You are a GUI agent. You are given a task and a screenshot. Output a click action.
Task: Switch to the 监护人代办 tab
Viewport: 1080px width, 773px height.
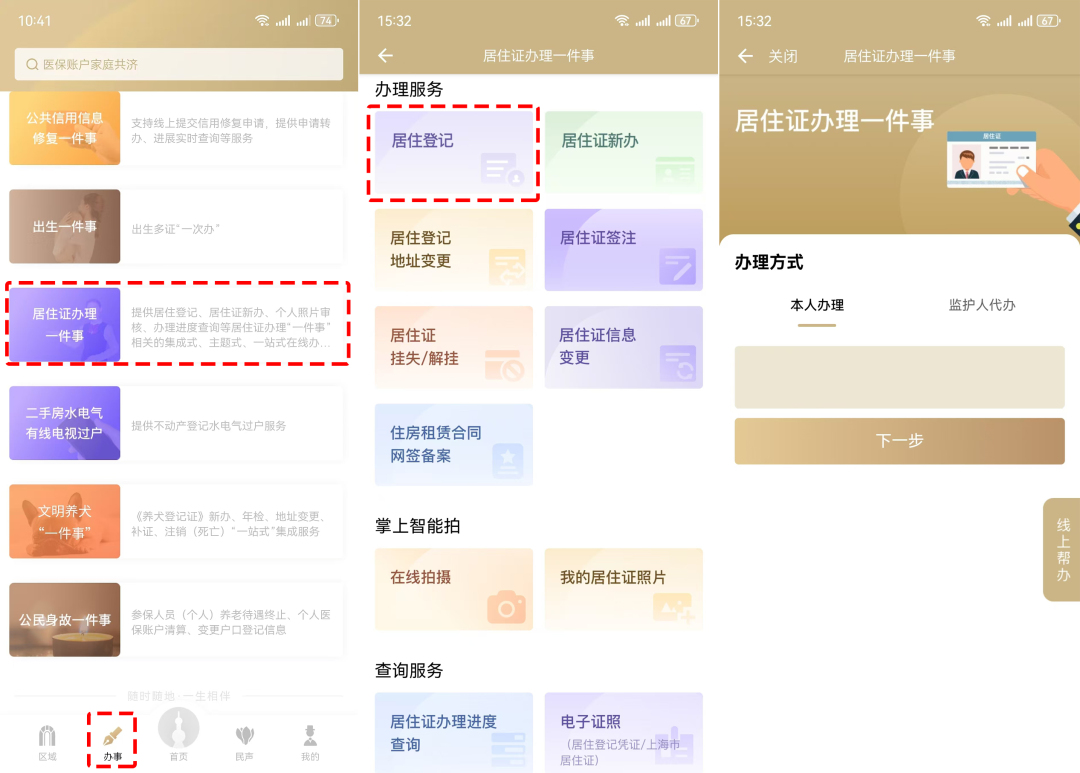coord(982,305)
